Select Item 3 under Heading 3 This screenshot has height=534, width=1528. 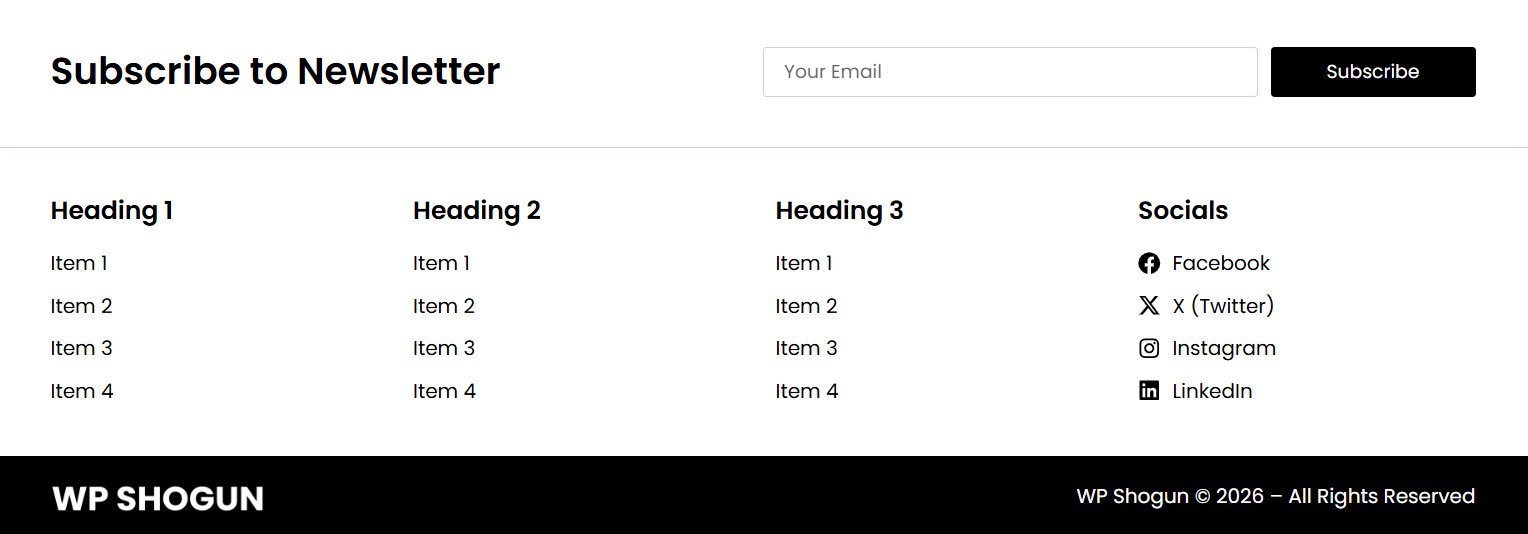click(806, 348)
